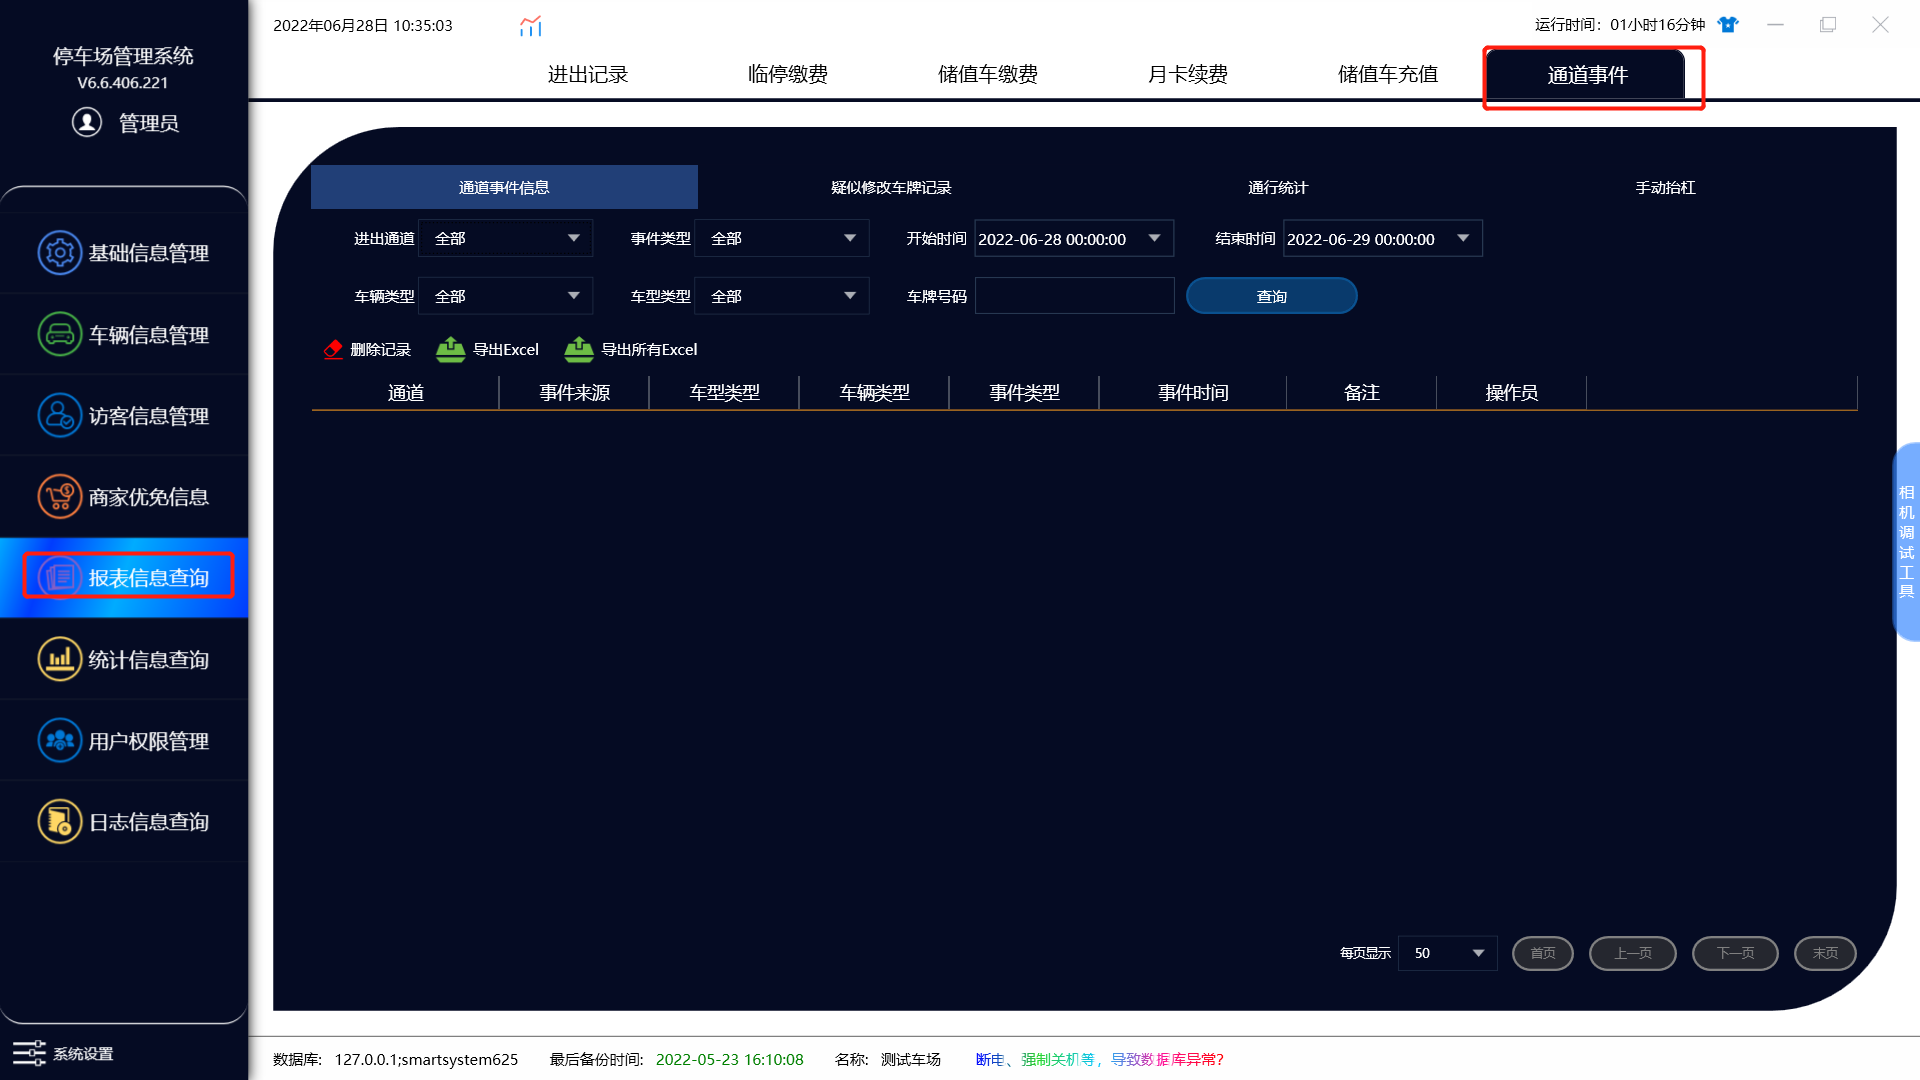
Task: Expand the 开始时间 date picker
Action: click(1155, 239)
